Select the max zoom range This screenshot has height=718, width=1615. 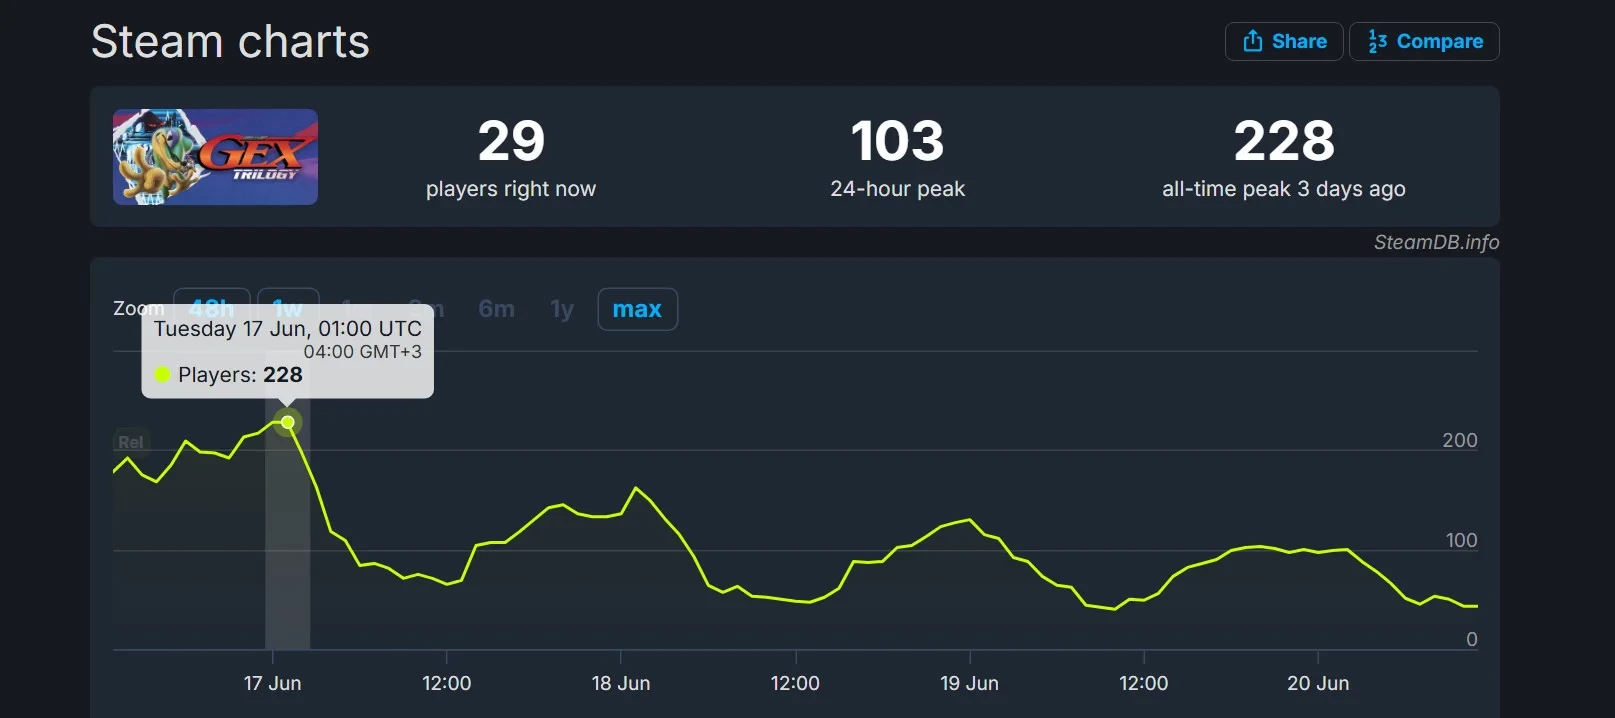point(637,309)
